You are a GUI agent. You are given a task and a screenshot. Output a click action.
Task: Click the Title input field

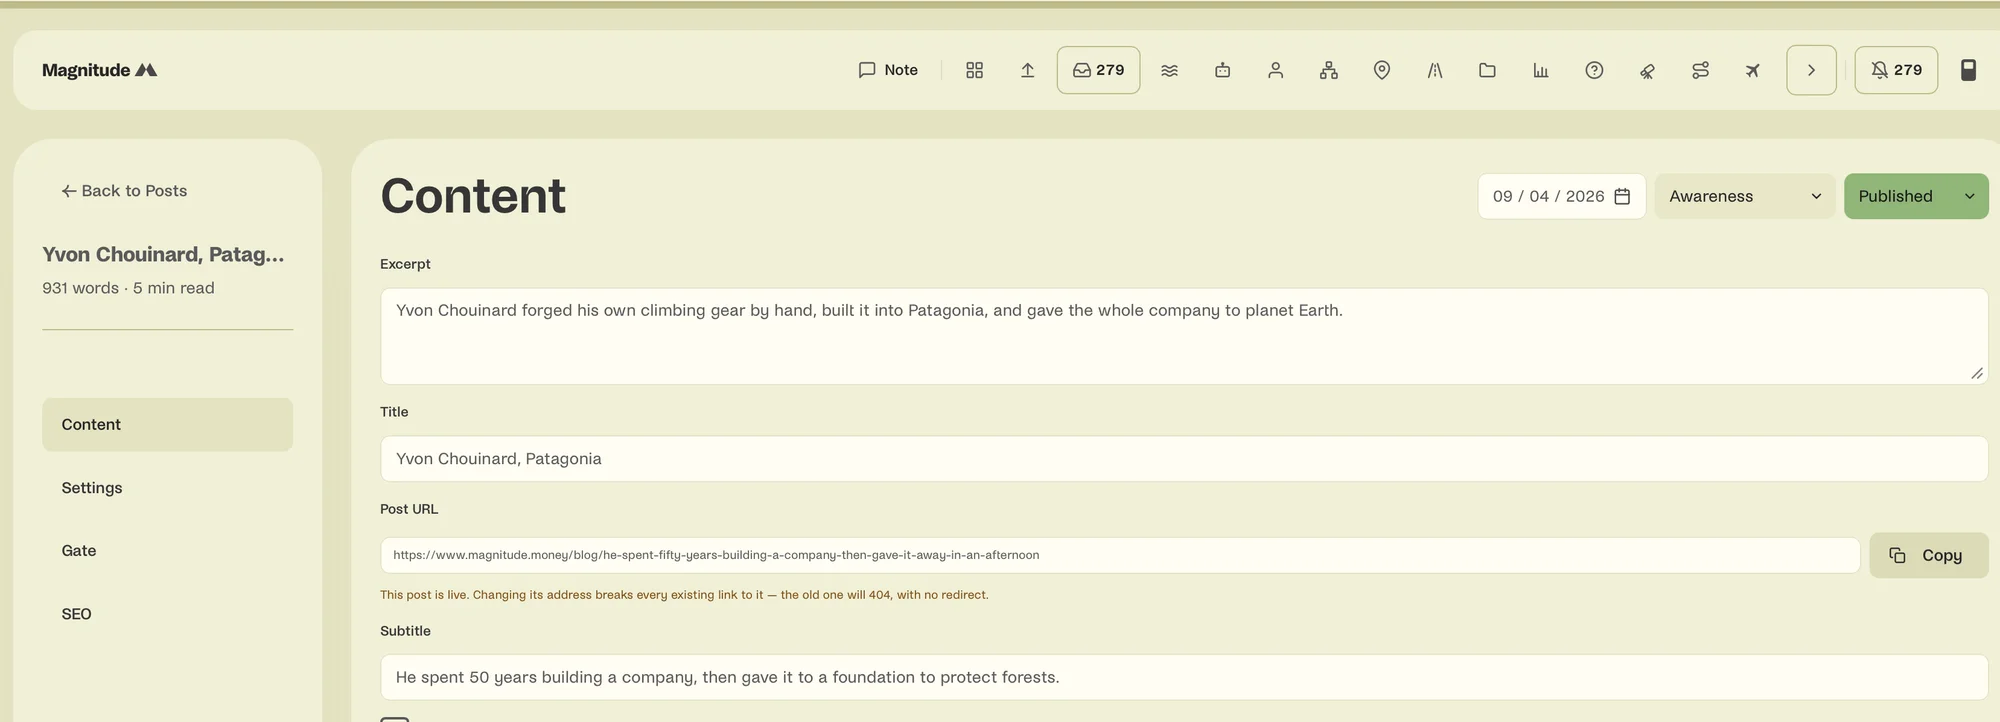coord(1183,459)
